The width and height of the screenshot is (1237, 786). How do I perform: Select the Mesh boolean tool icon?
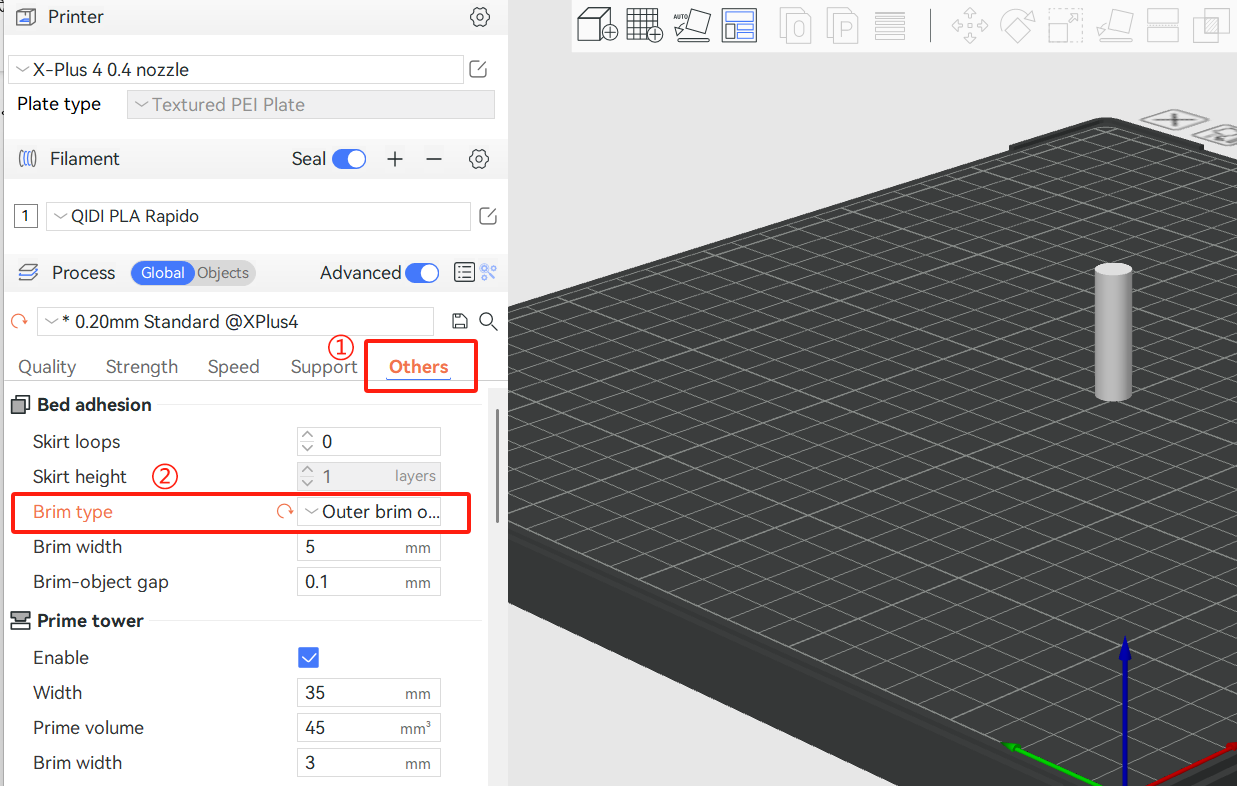click(1212, 25)
